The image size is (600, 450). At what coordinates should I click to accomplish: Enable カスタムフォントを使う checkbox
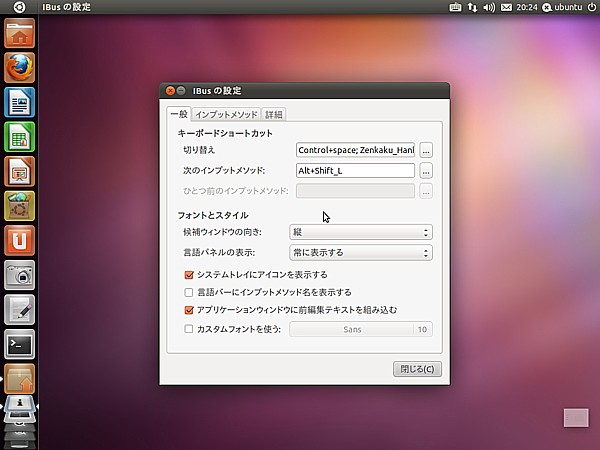pos(189,329)
